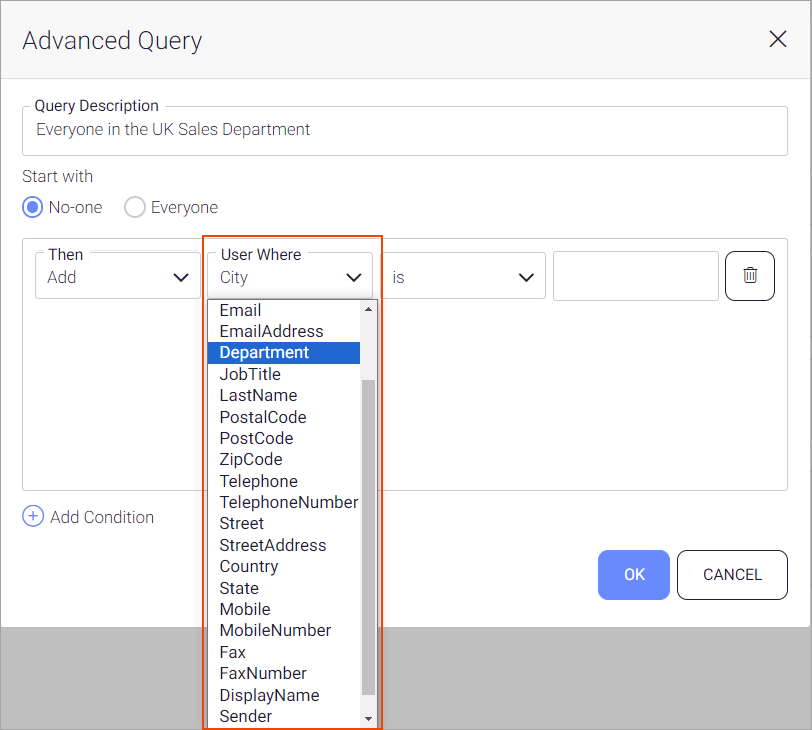Select the Everyone radio button
Image resolution: width=812 pixels, height=730 pixels.
click(x=135, y=208)
